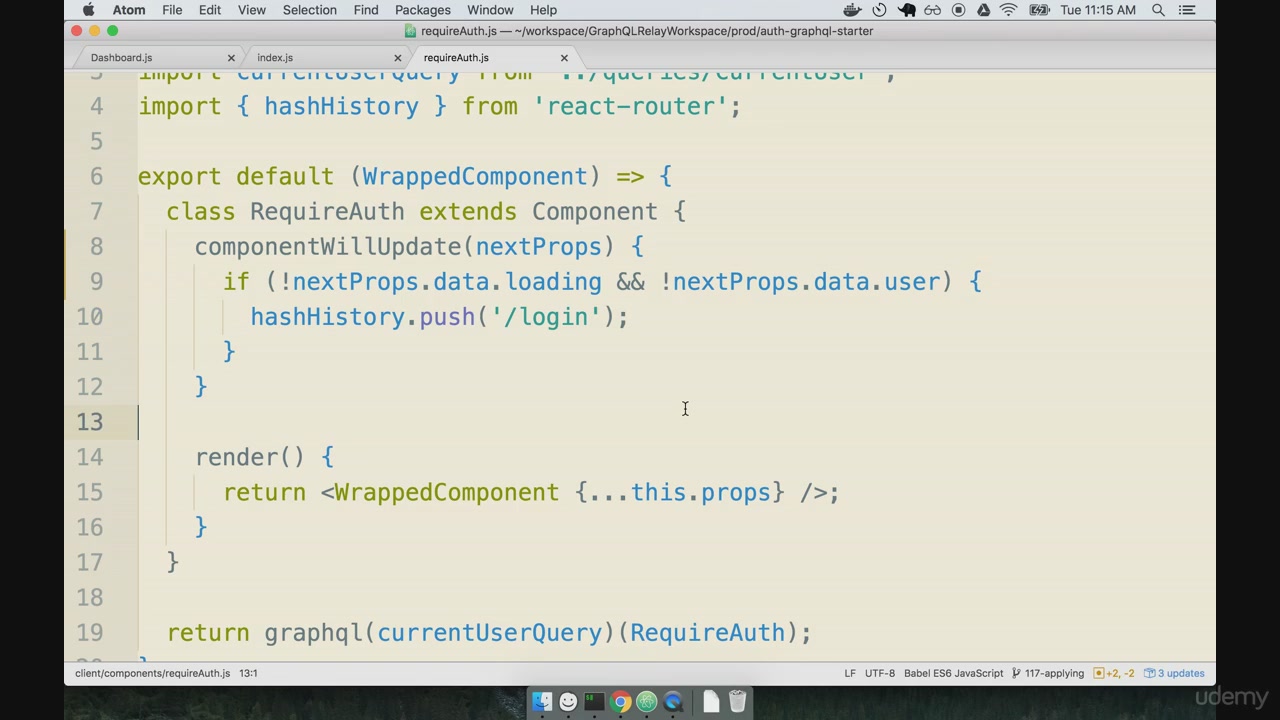Change the UTF-8 file encoding selector
The height and width of the screenshot is (720, 1280).
click(x=880, y=673)
